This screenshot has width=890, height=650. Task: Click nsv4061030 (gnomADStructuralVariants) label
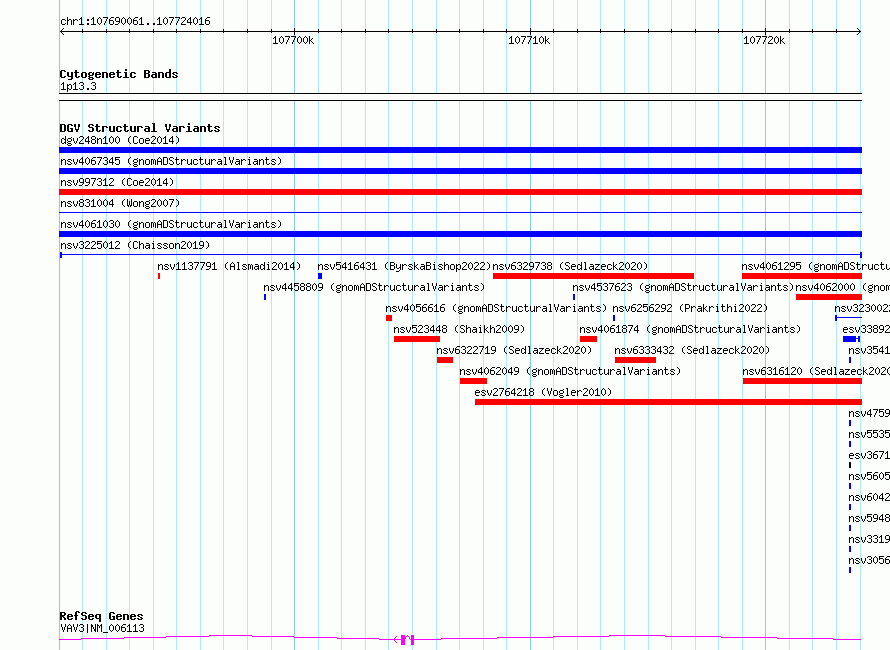[171, 224]
